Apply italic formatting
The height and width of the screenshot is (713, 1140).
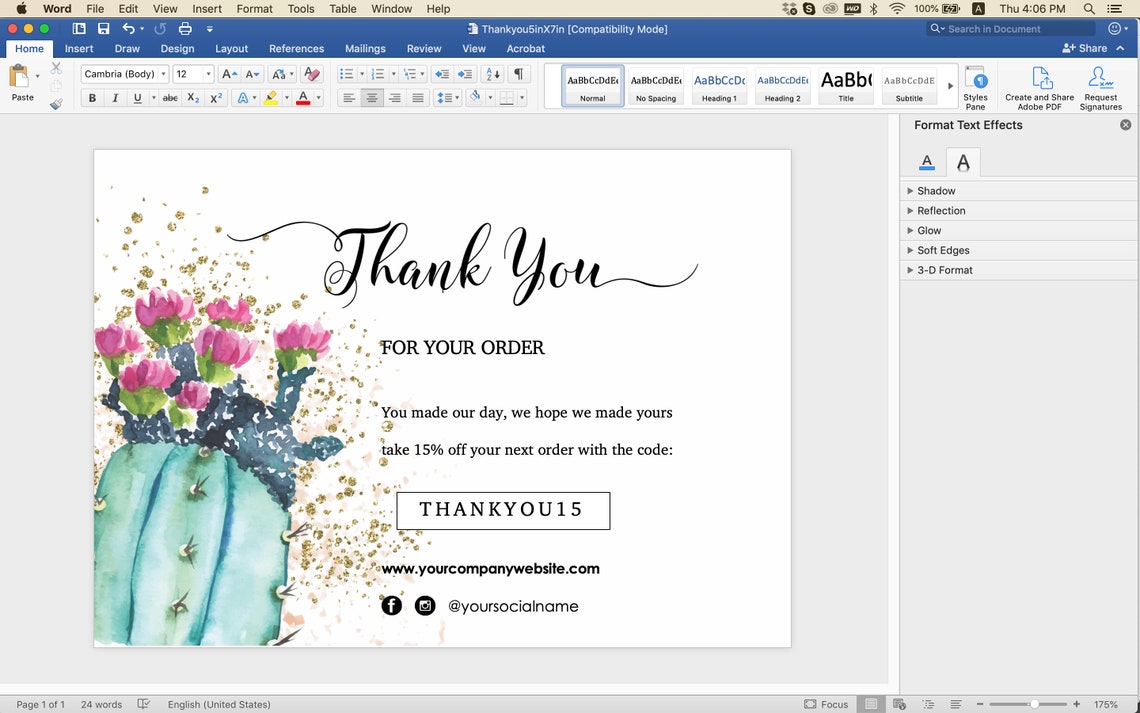(x=115, y=97)
